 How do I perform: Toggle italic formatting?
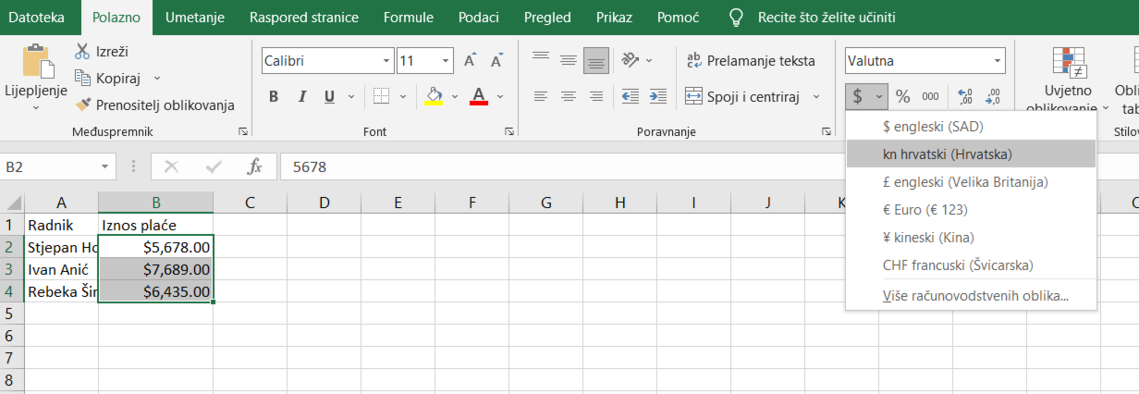click(x=302, y=97)
